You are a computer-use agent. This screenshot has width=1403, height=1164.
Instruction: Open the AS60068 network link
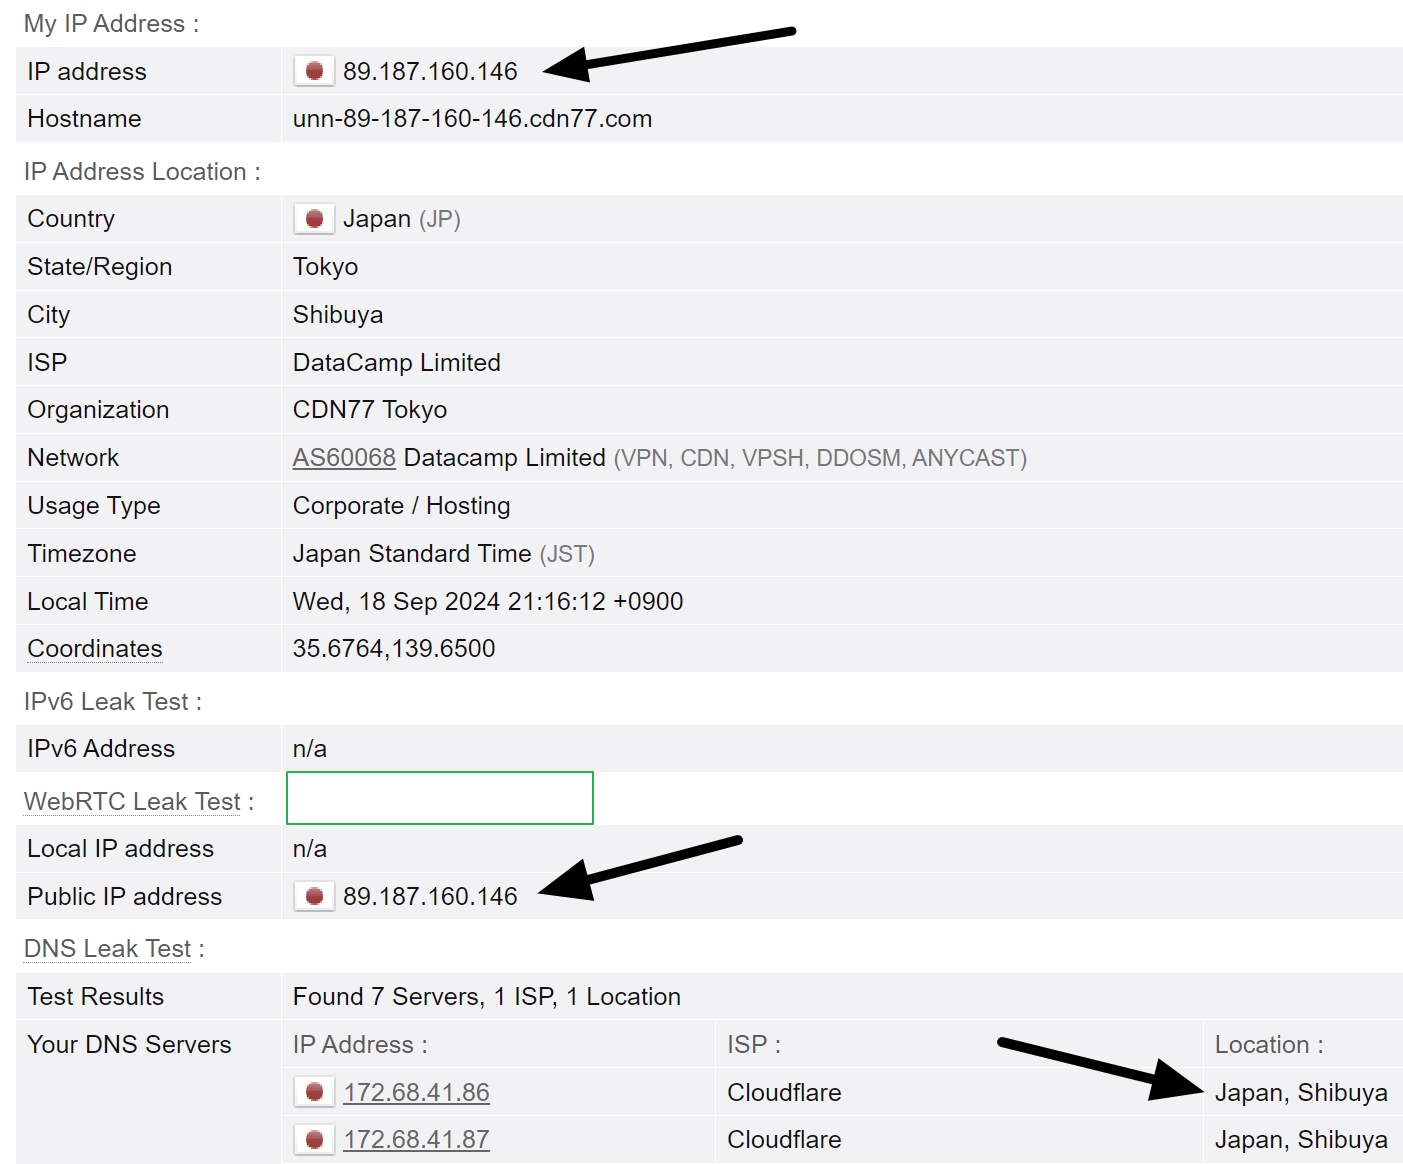[x=343, y=457]
